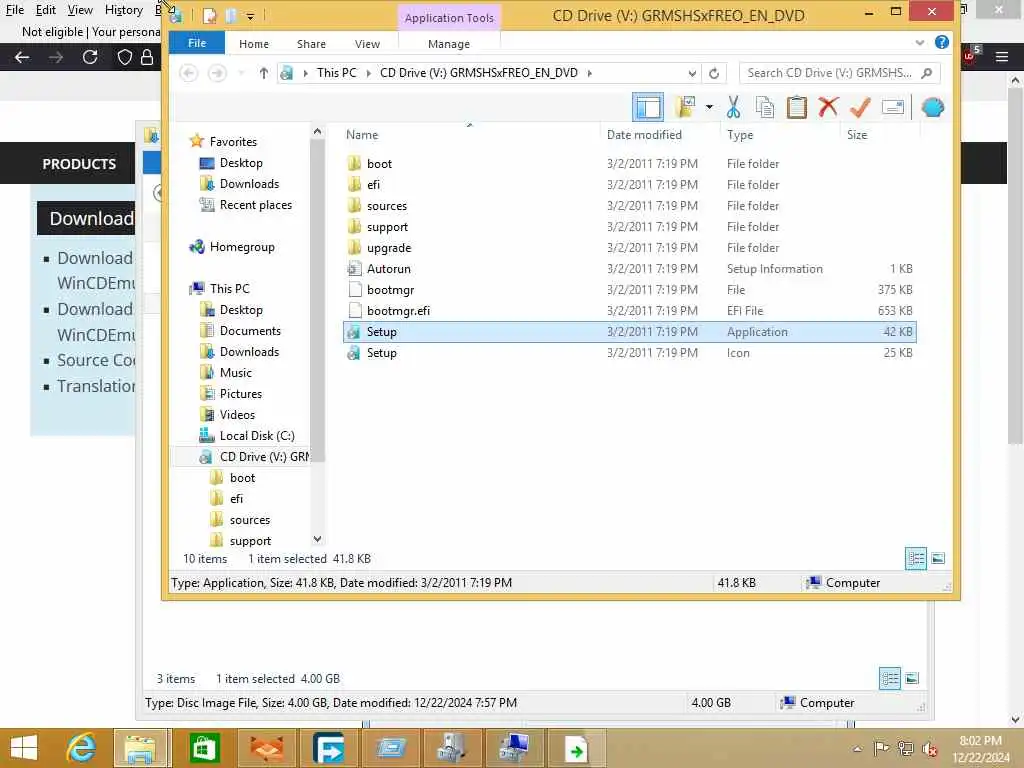Click the Copy toolbar icon
The width and height of the screenshot is (1024, 768).
point(765,107)
